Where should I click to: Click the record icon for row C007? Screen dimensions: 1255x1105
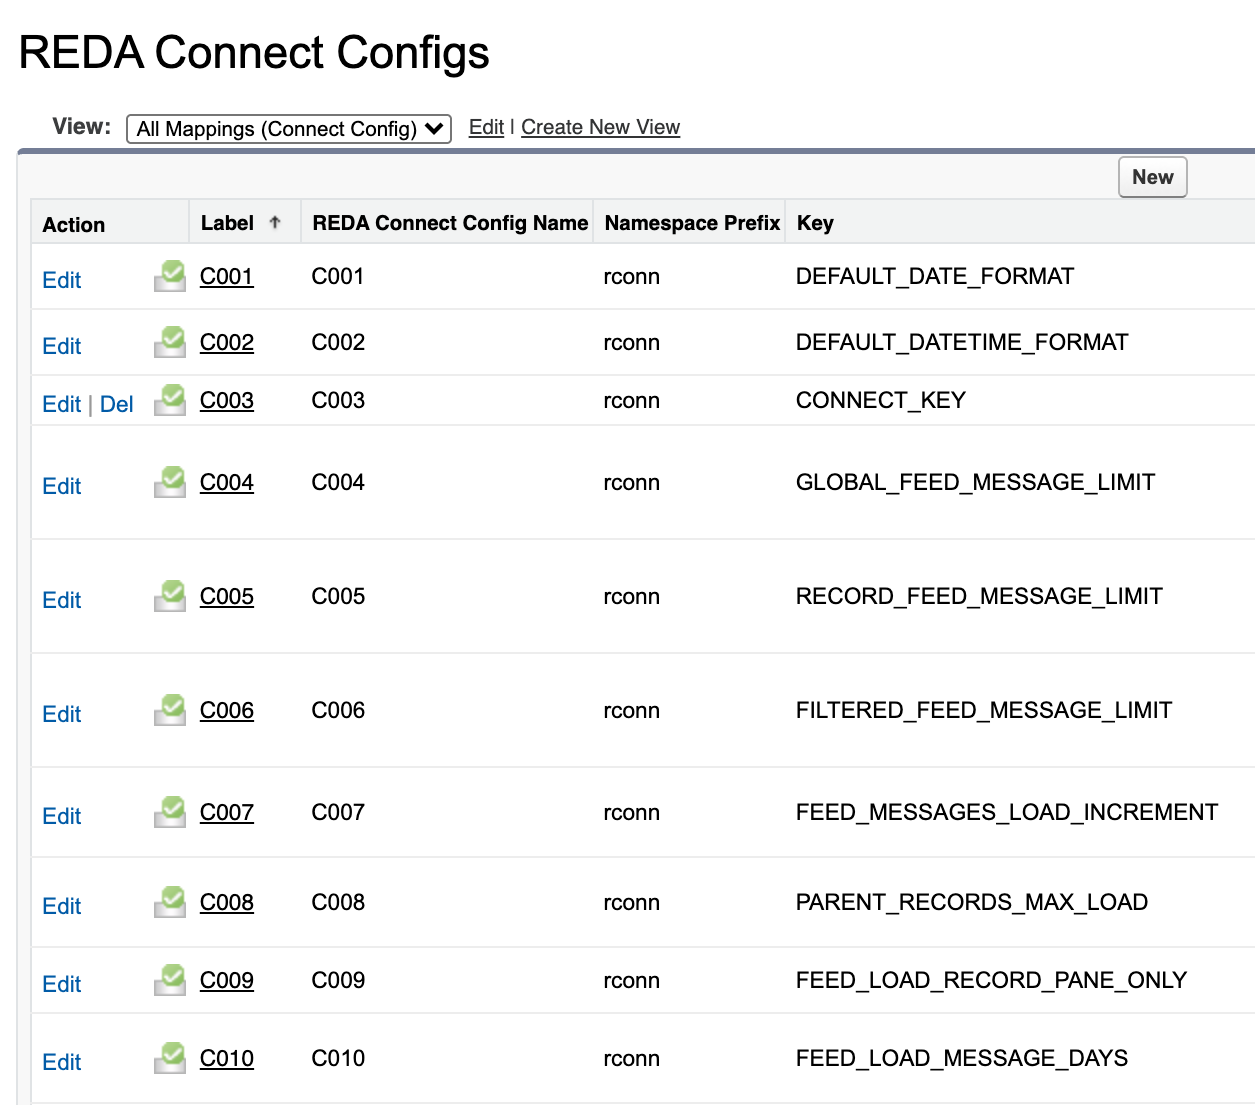click(x=170, y=812)
